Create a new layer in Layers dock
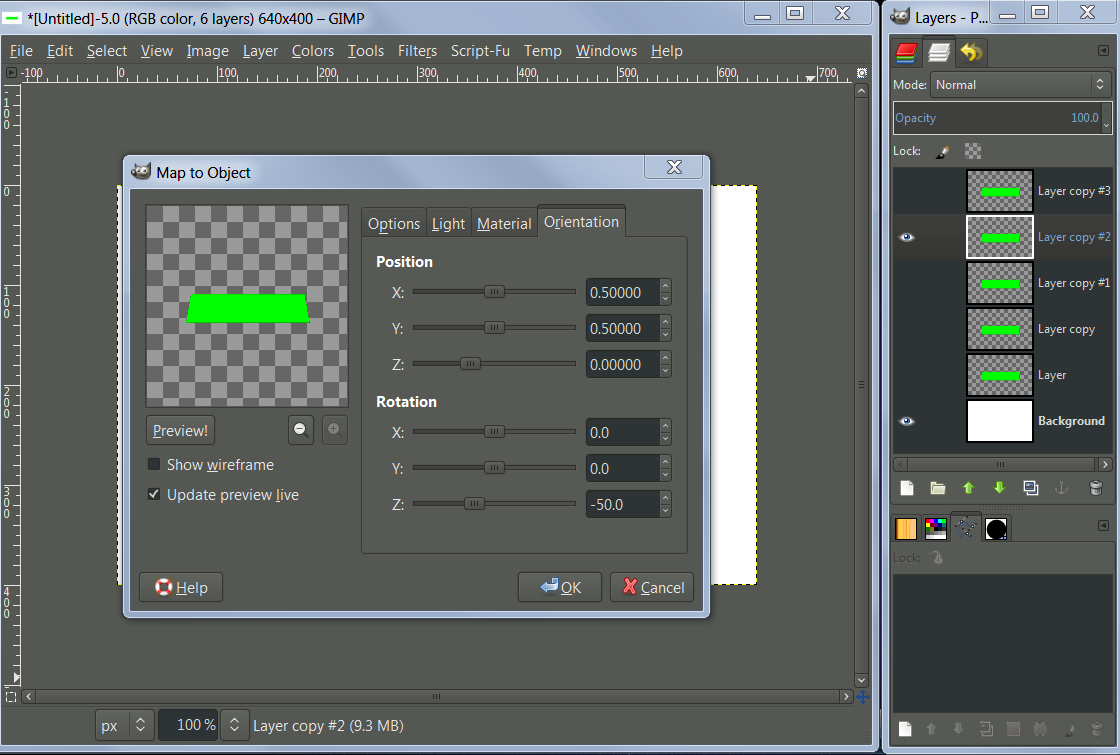Viewport: 1120px width, 755px height. 906,488
